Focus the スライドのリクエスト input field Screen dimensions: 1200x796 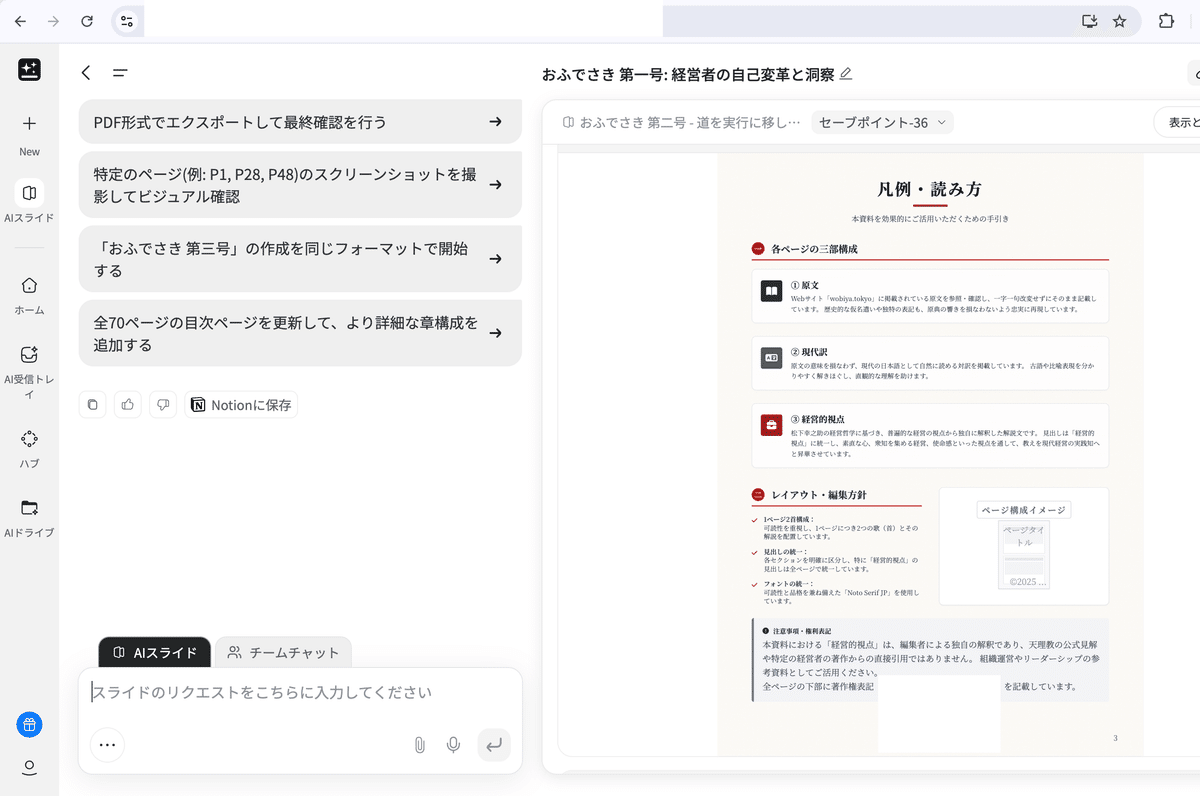coord(300,692)
